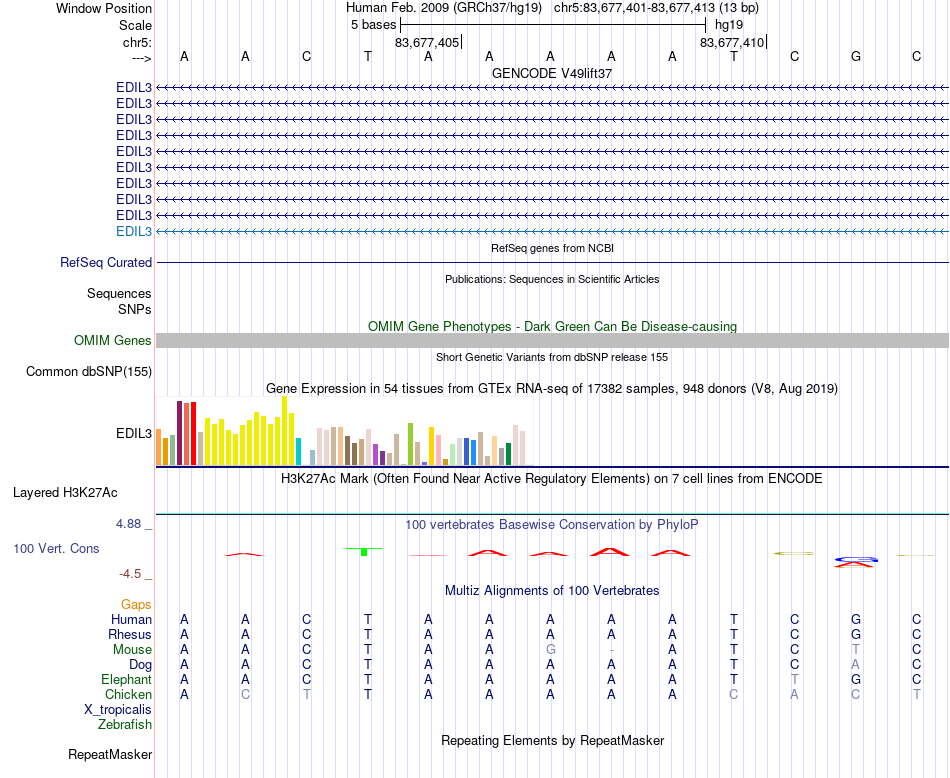Click the blue G conservation logo
Screen dimensions: 950x778
[855, 559]
